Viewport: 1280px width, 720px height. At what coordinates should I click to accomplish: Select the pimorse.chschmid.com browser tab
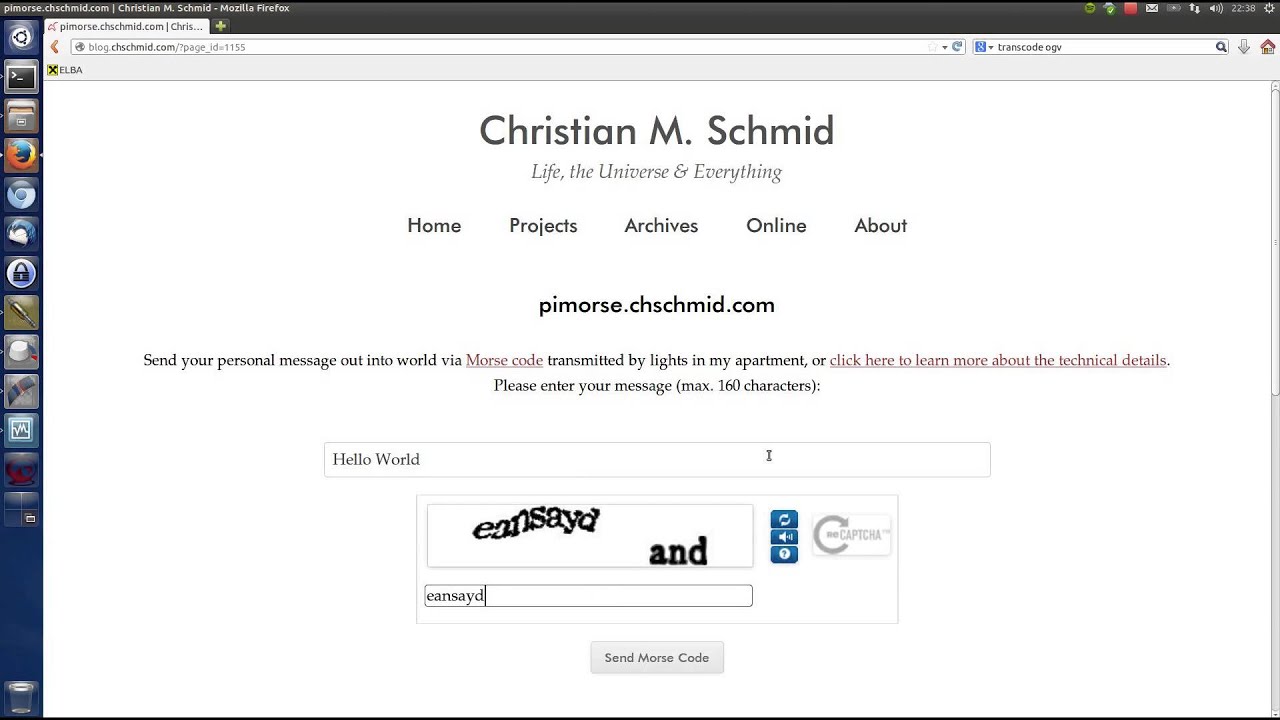(127, 26)
